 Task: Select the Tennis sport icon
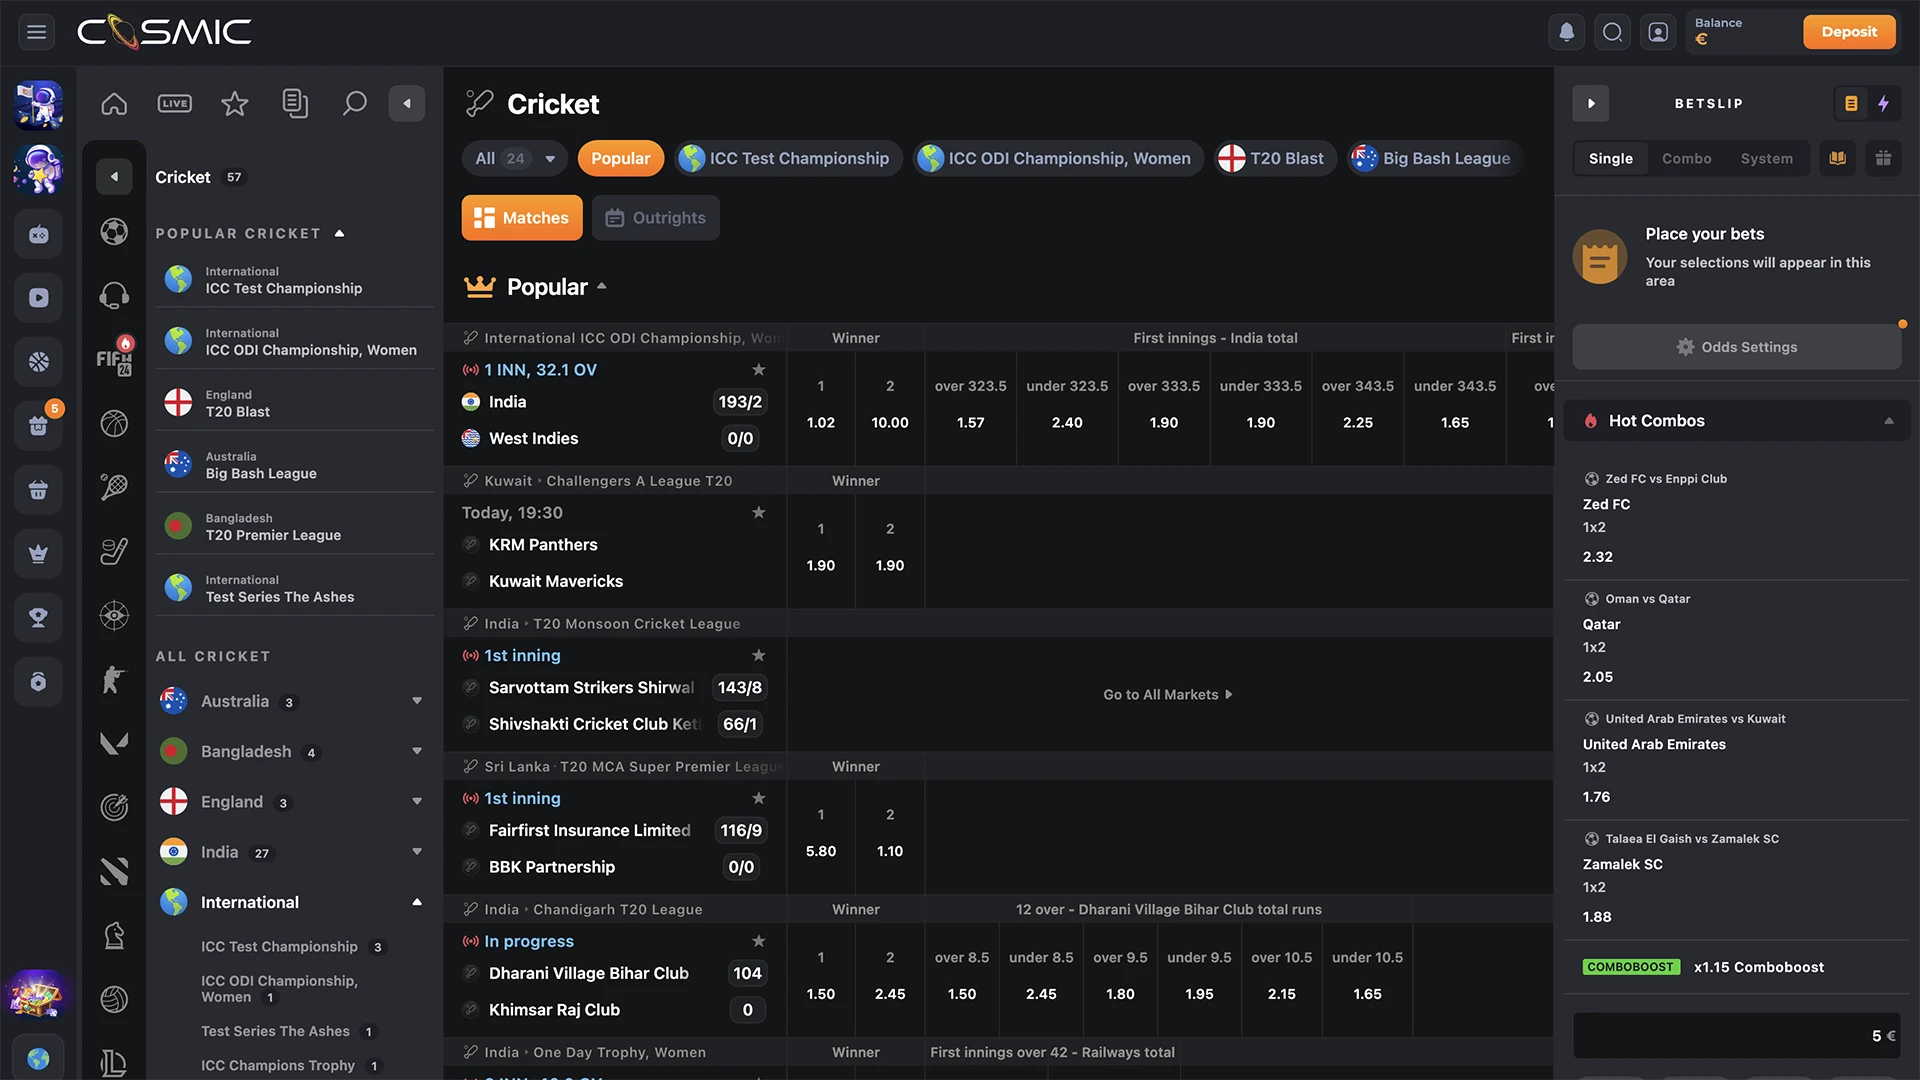click(114, 487)
